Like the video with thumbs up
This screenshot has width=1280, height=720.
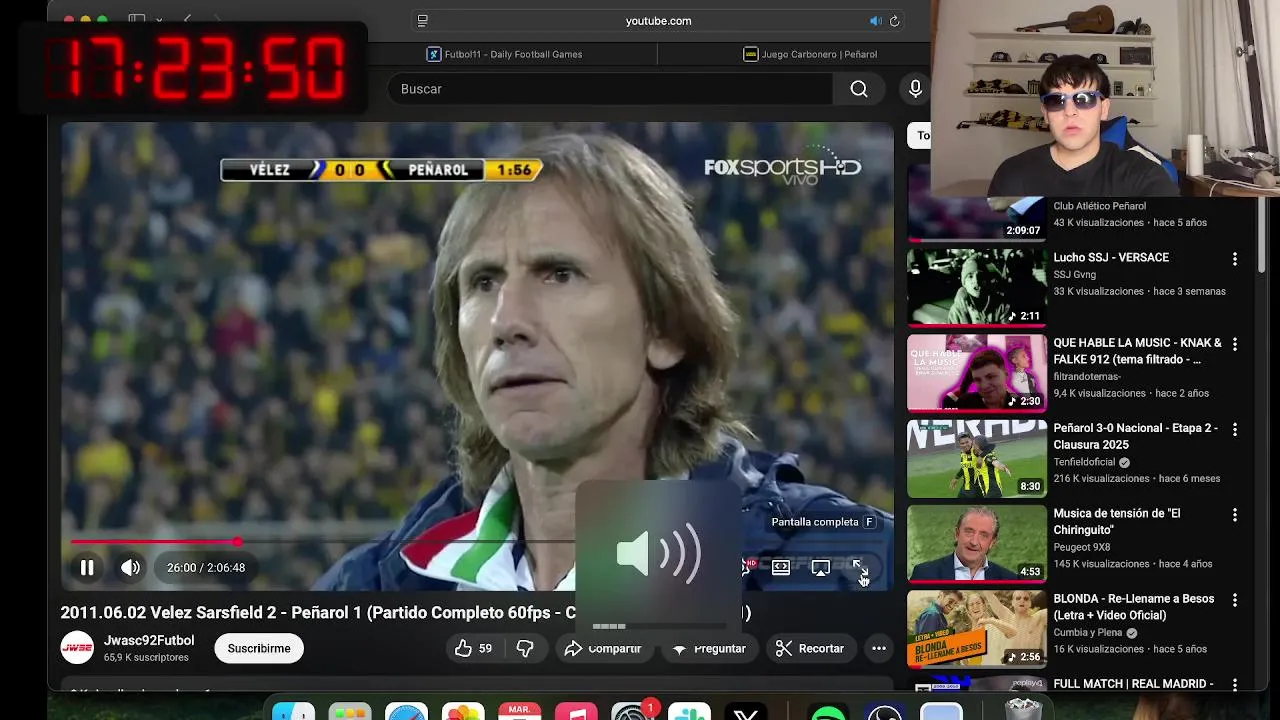click(474, 648)
